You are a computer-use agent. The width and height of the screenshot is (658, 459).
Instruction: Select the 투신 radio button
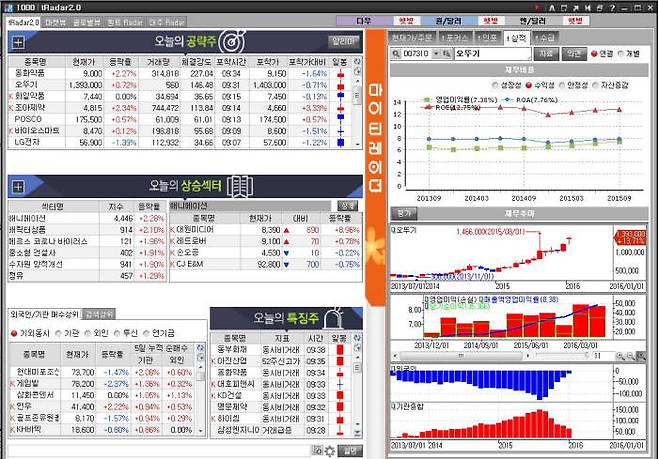(117, 334)
